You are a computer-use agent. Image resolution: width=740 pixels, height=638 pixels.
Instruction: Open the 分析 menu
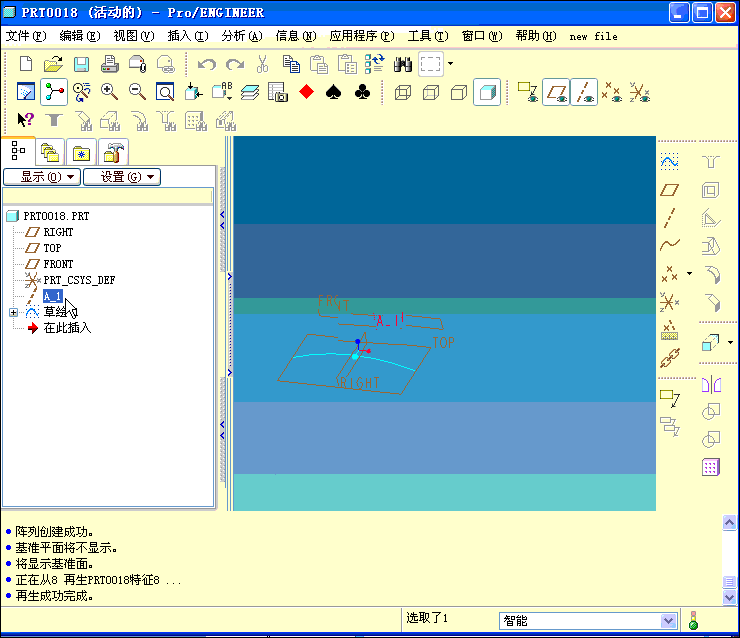click(x=242, y=36)
